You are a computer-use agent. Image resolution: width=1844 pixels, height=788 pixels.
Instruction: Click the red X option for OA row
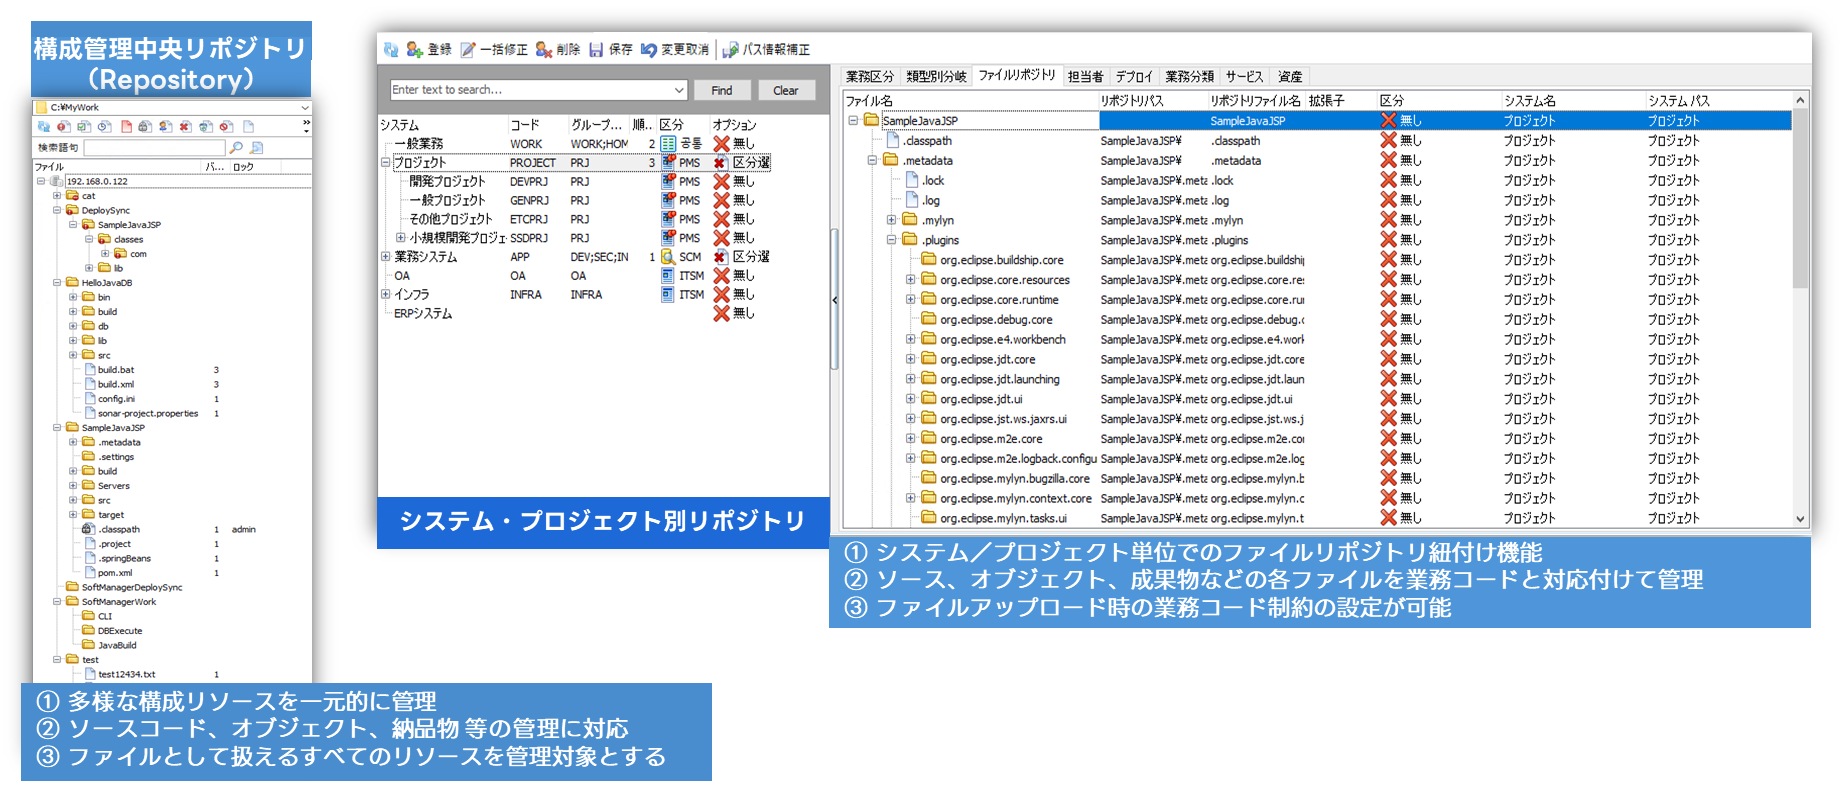pos(721,276)
